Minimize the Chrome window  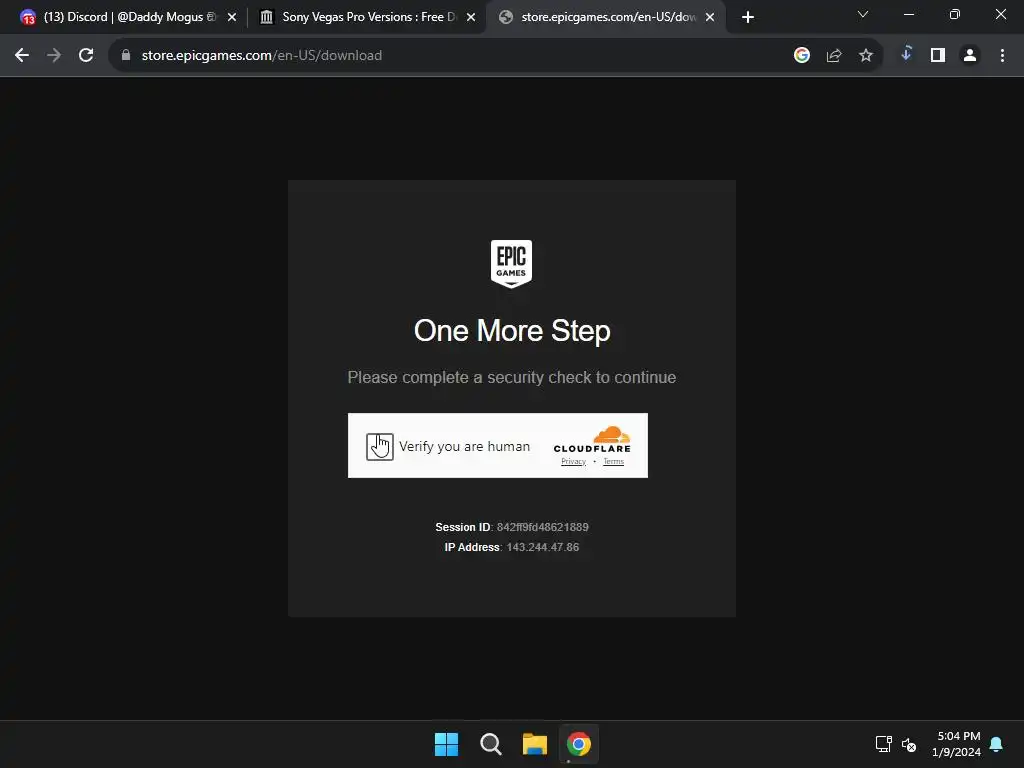pyautogui.click(x=909, y=14)
